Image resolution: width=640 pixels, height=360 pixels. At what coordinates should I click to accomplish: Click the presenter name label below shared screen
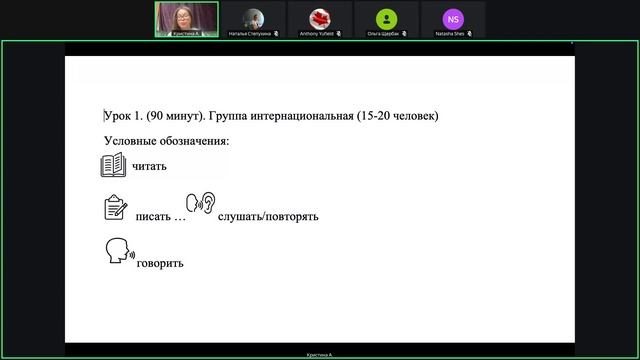click(320, 355)
